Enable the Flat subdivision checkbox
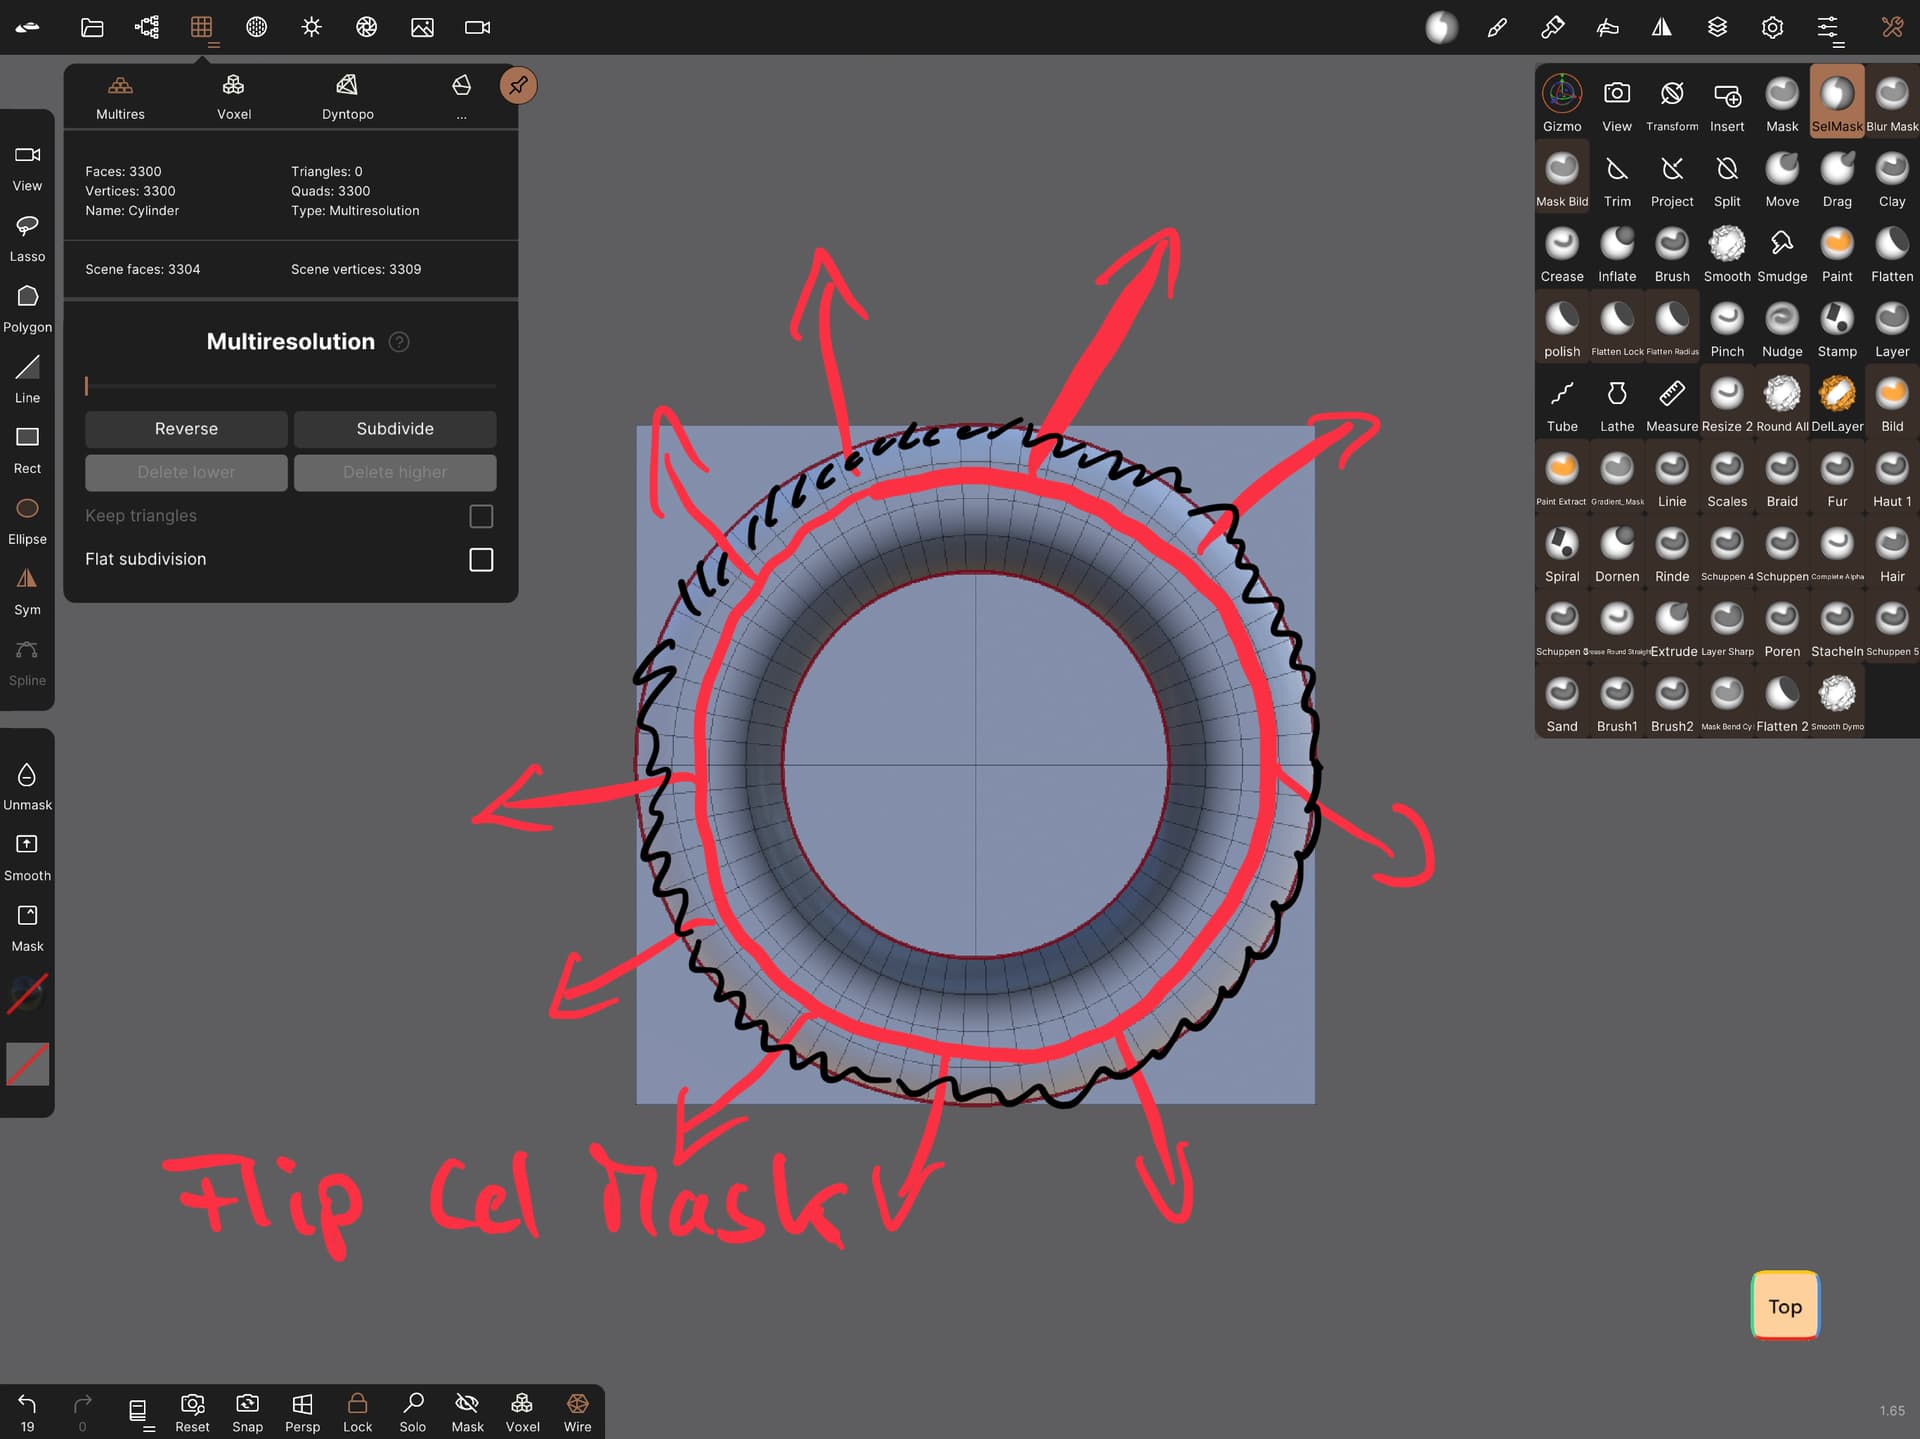 click(x=481, y=559)
